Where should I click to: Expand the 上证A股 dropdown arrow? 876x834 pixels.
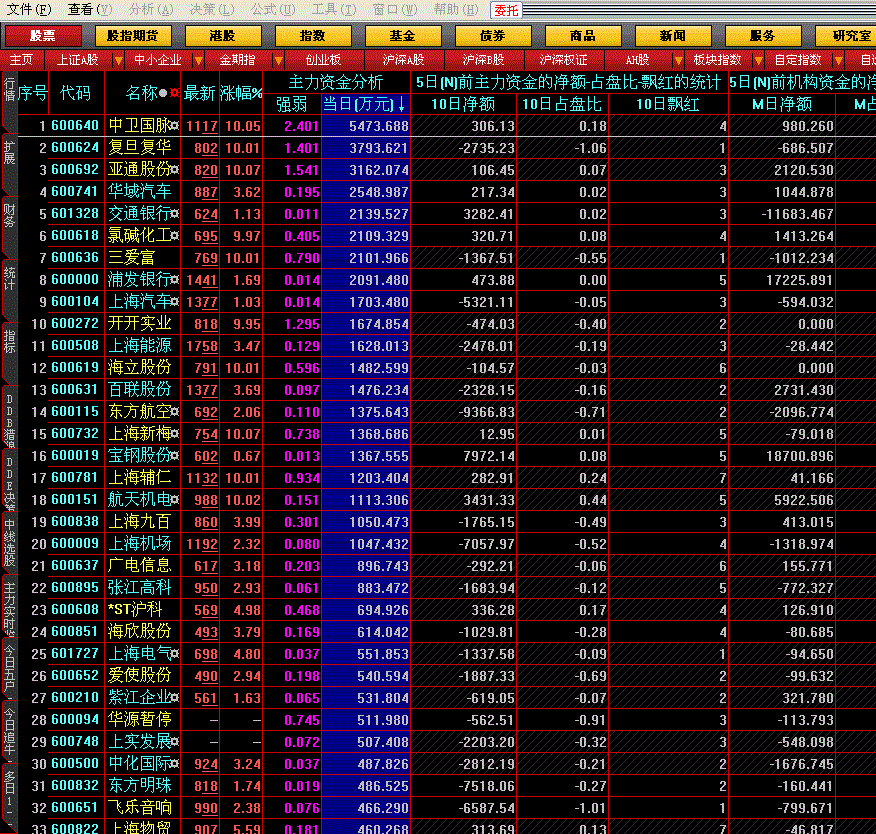[118, 60]
